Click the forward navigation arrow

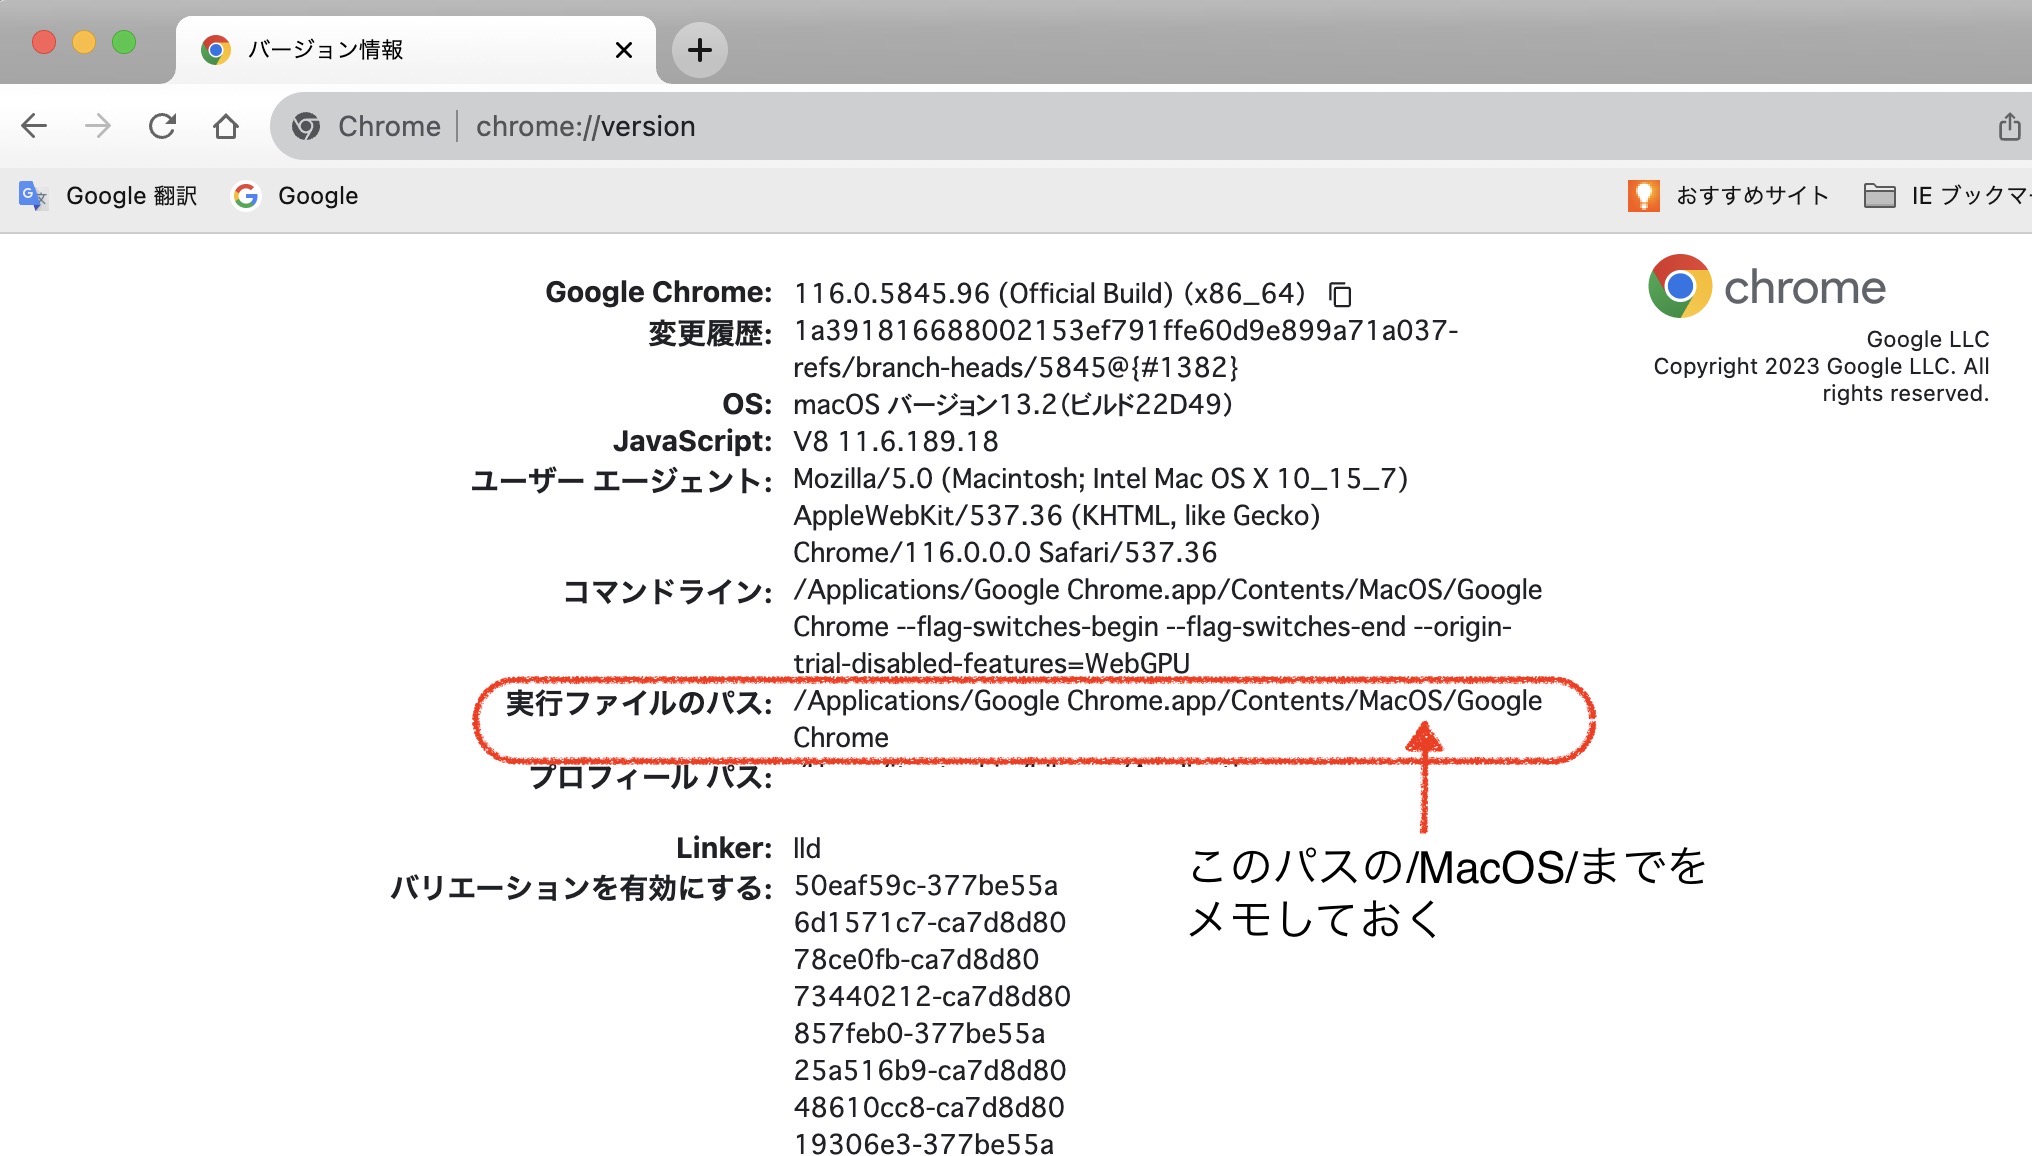[x=98, y=126]
